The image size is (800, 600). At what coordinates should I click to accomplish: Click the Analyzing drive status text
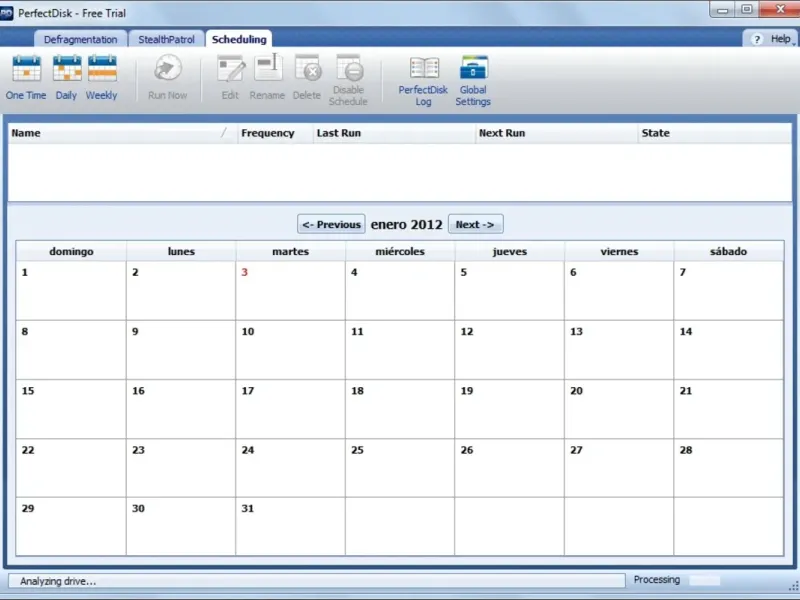tap(58, 581)
